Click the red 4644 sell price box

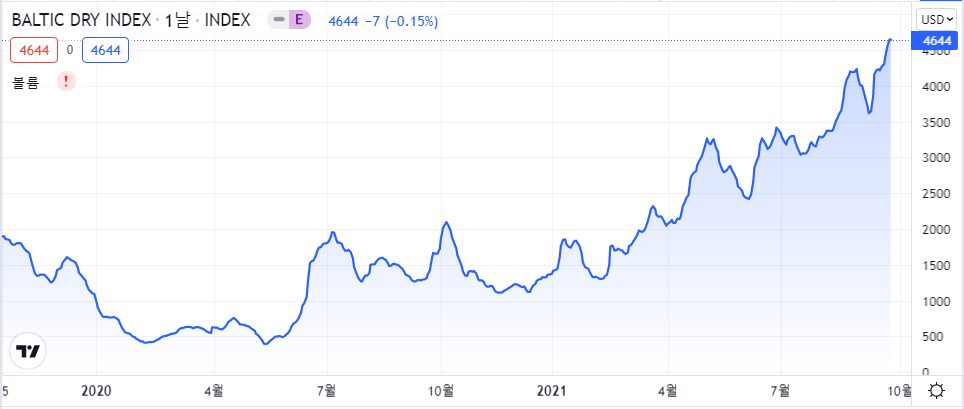point(34,50)
